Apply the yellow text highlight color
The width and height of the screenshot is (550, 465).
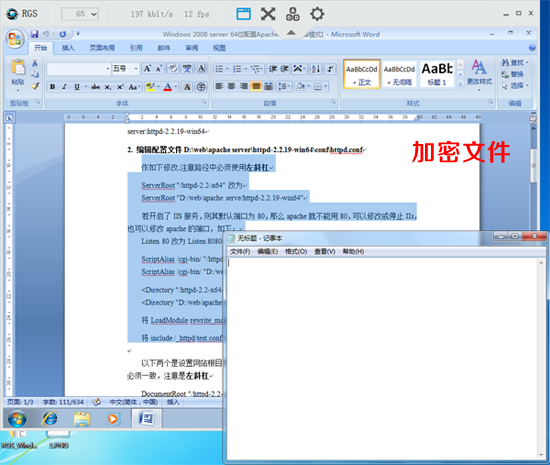tap(150, 87)
